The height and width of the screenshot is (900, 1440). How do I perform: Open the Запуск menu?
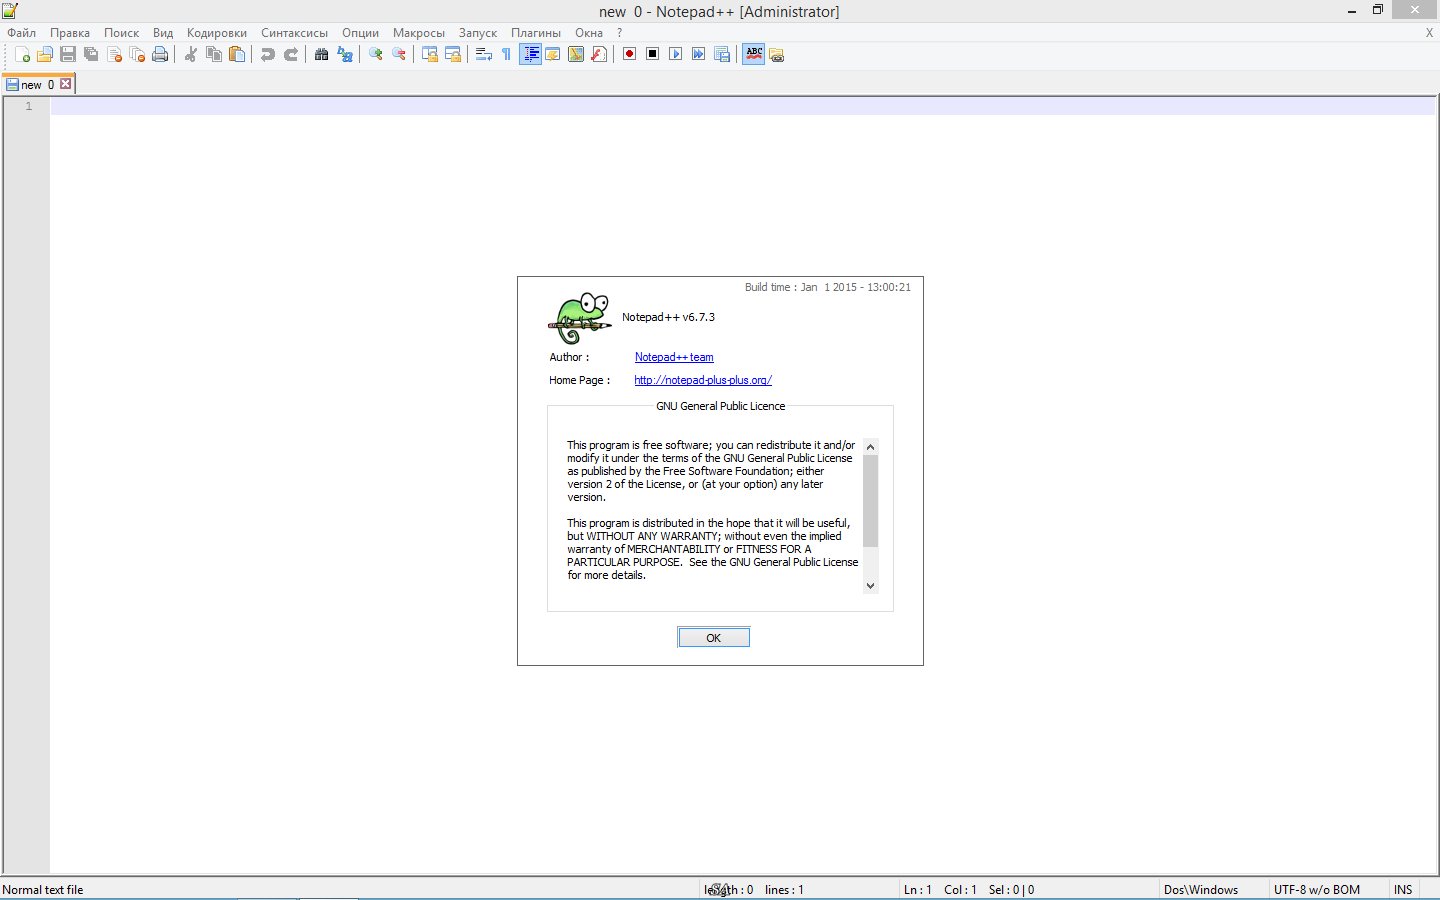tap(478, 33)
